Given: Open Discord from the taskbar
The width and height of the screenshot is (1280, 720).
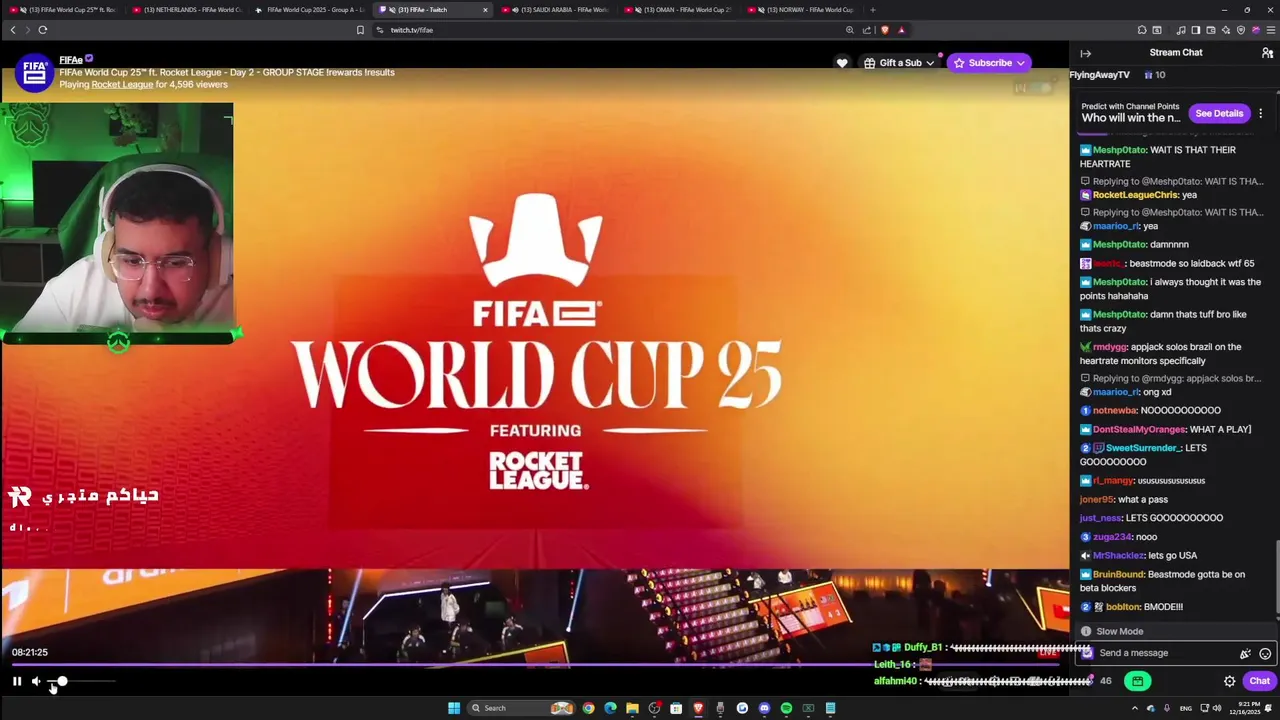Looking at the screenshot, I should pos(764,708).
